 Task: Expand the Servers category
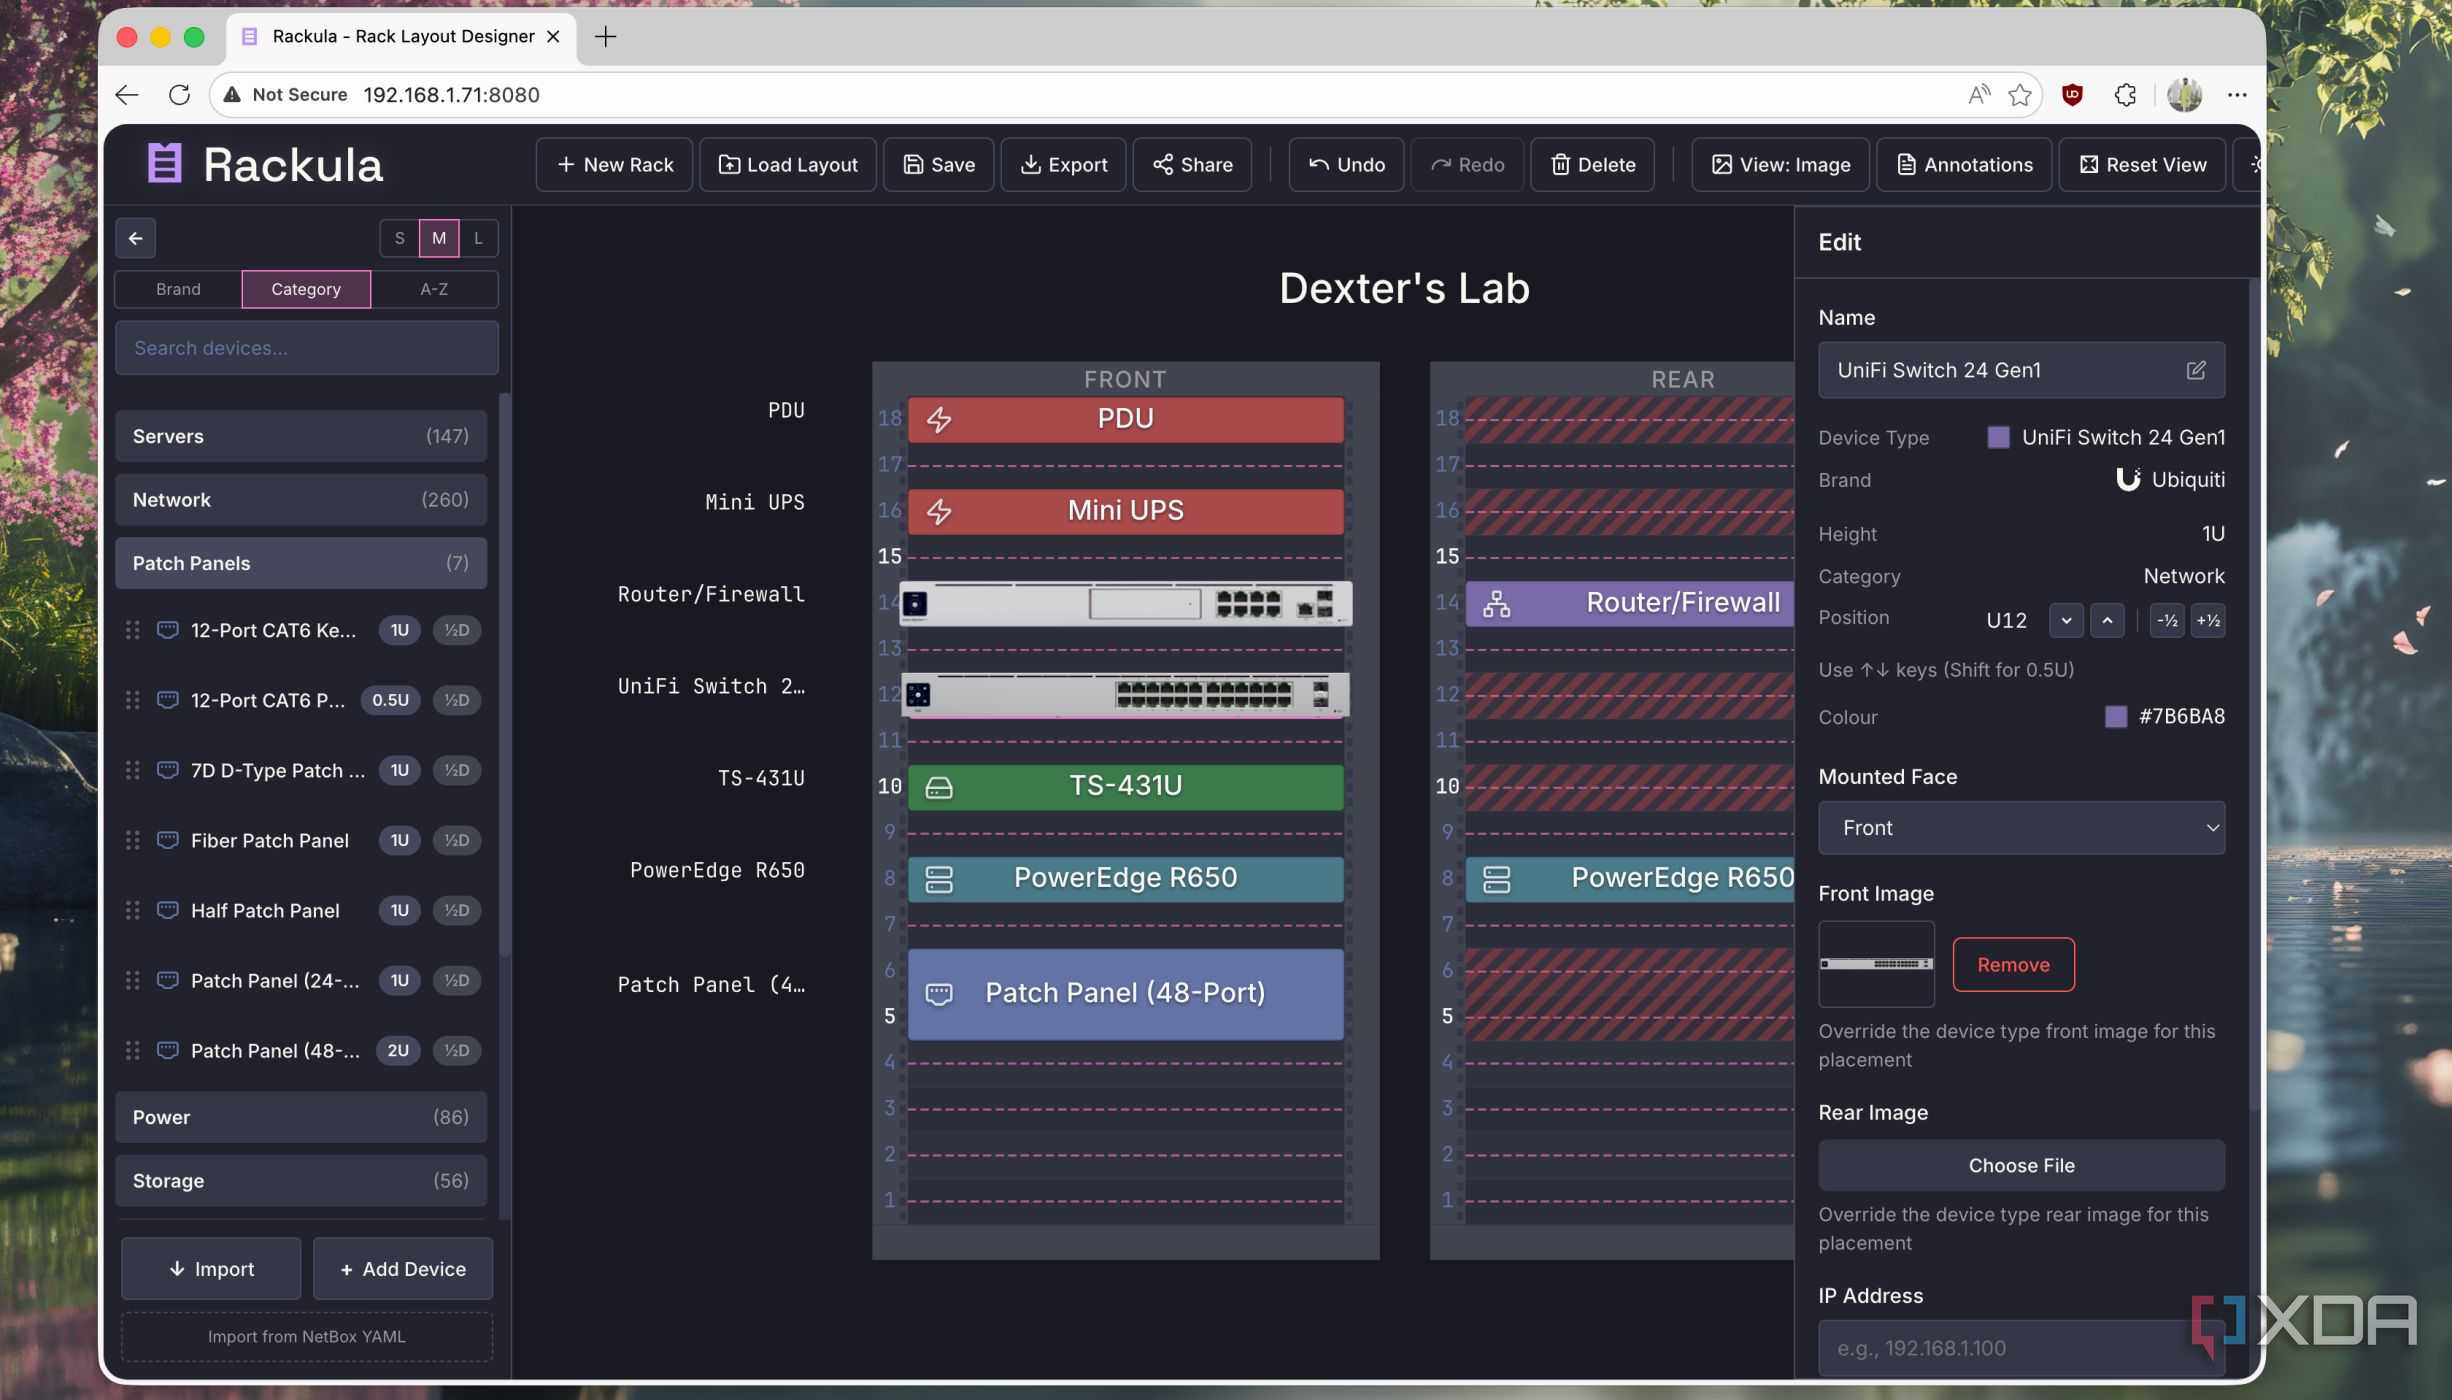coord(301,436)
